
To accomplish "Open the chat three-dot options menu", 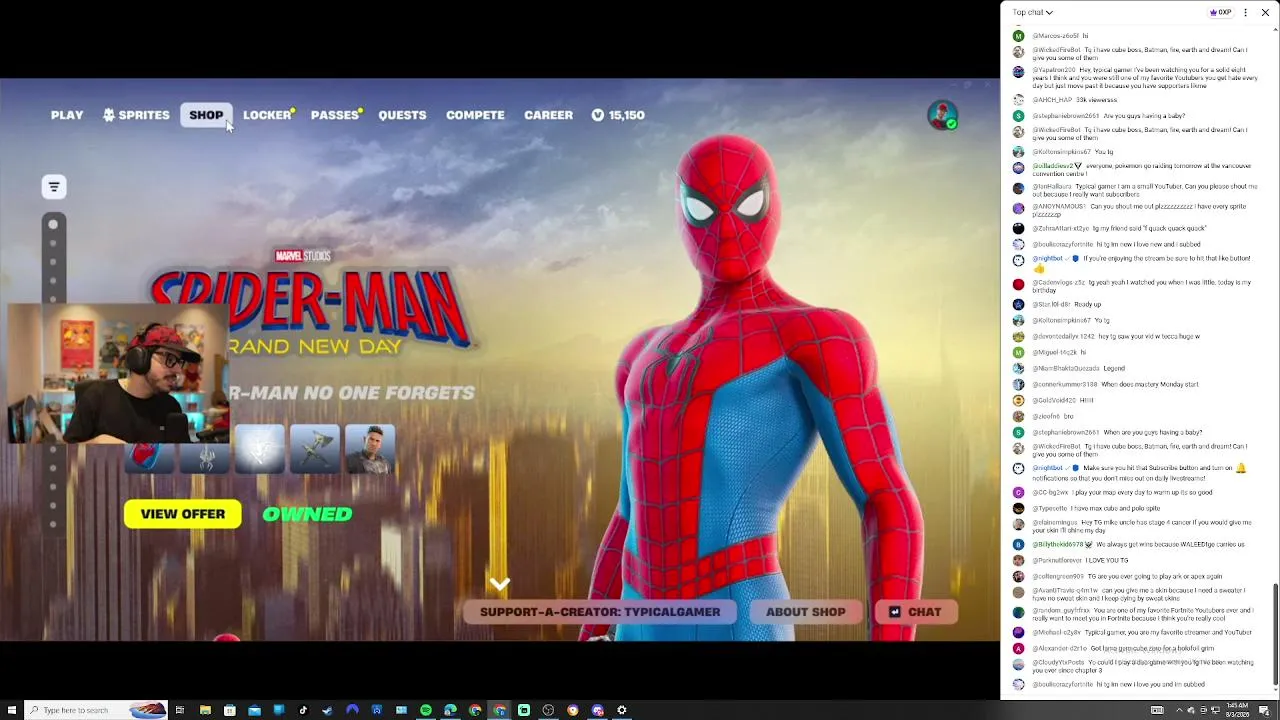I will coord(1245,12).
